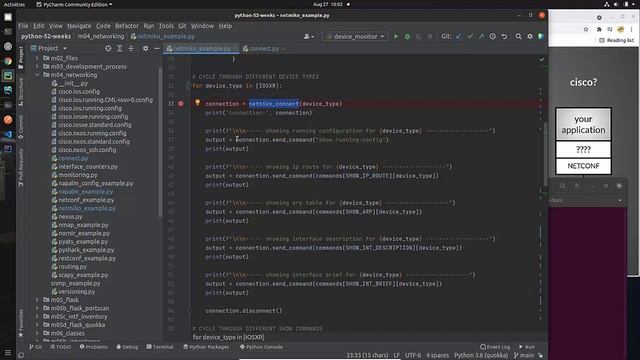Open the Structure tool window
The image size is (640, 360).
point(21,92)
